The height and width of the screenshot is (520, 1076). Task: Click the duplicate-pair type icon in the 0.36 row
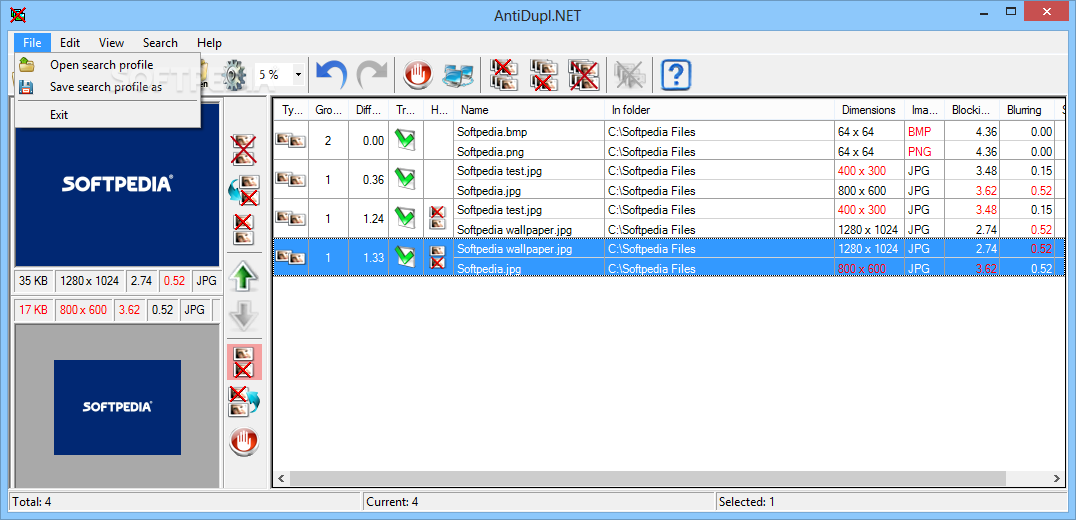click(x=291, y=179)
